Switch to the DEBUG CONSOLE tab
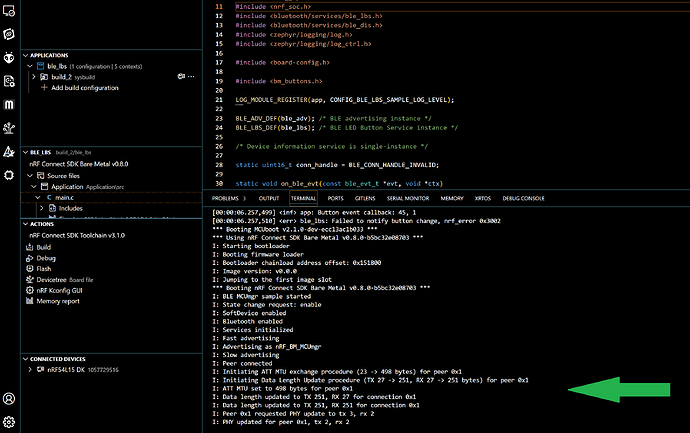The image size is (690, 433). tap(523, 198)
